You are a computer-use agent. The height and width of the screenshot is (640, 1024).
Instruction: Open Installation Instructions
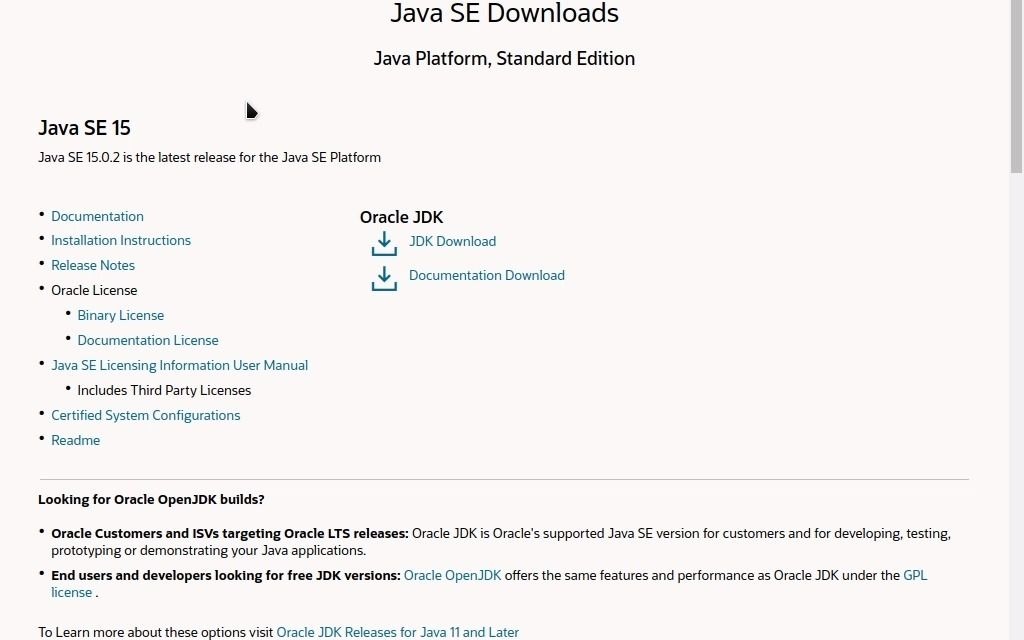click(x=121, y=240)
